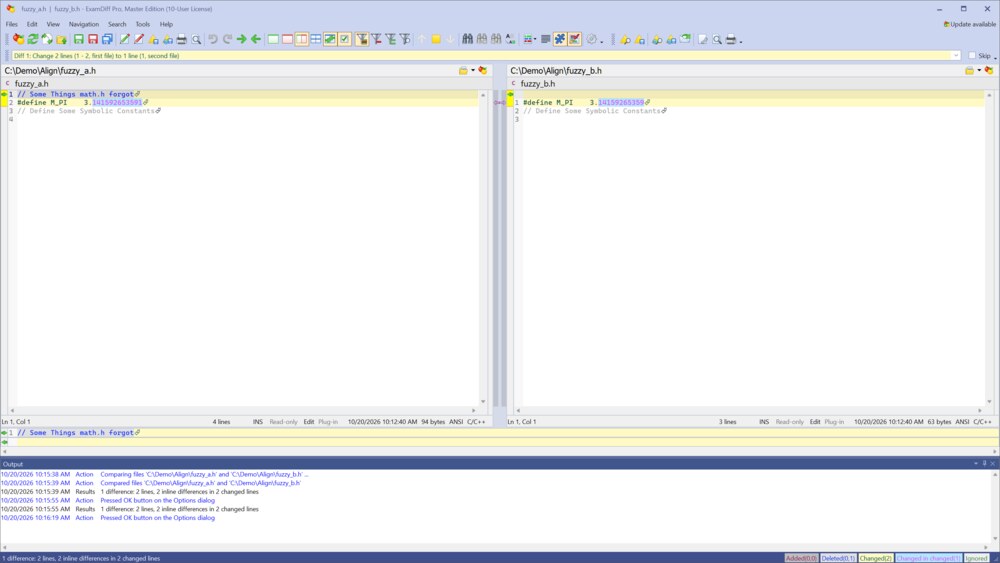The height and width of the screenshot is (563, 1000).
Task: Edit first file with green pencil icon
Action: (x=124, y=40)
